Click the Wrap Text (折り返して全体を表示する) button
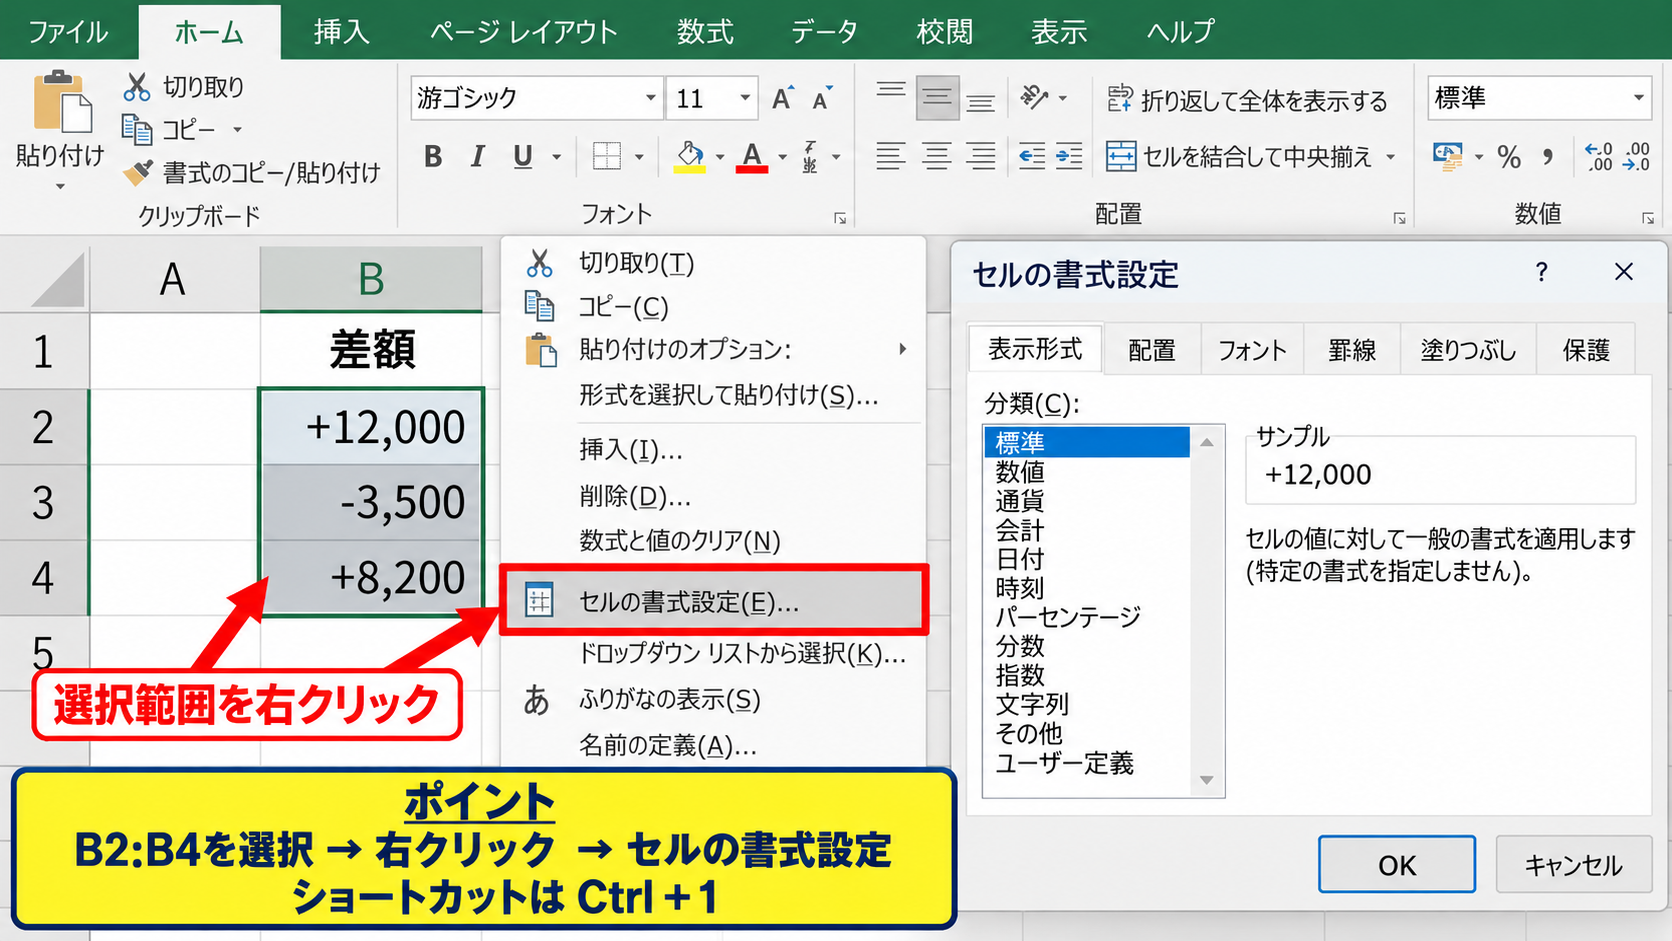 point(1247,100)
